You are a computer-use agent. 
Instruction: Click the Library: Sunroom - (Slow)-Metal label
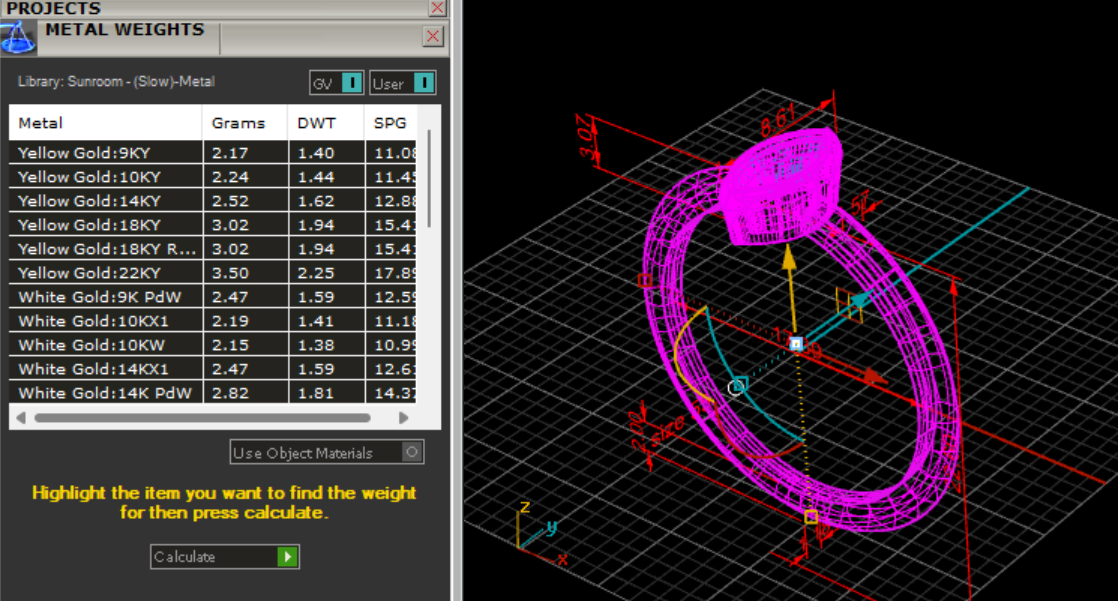[x=116, y=81]
